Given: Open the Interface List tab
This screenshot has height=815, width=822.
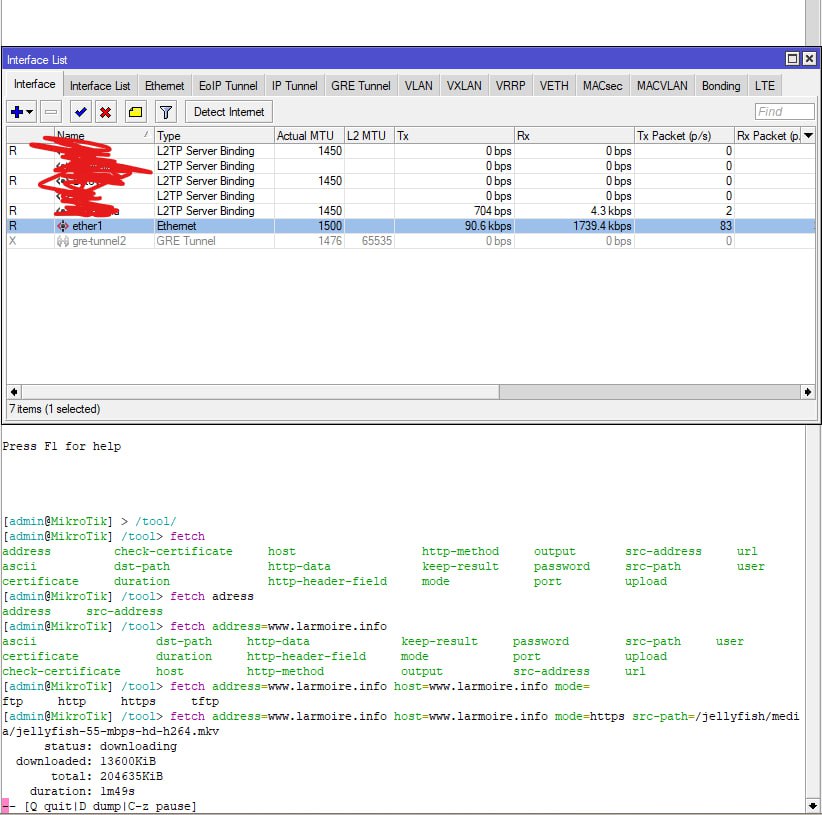Looking at the screenshot, I should pyautogui.click(x=100, y=86).
